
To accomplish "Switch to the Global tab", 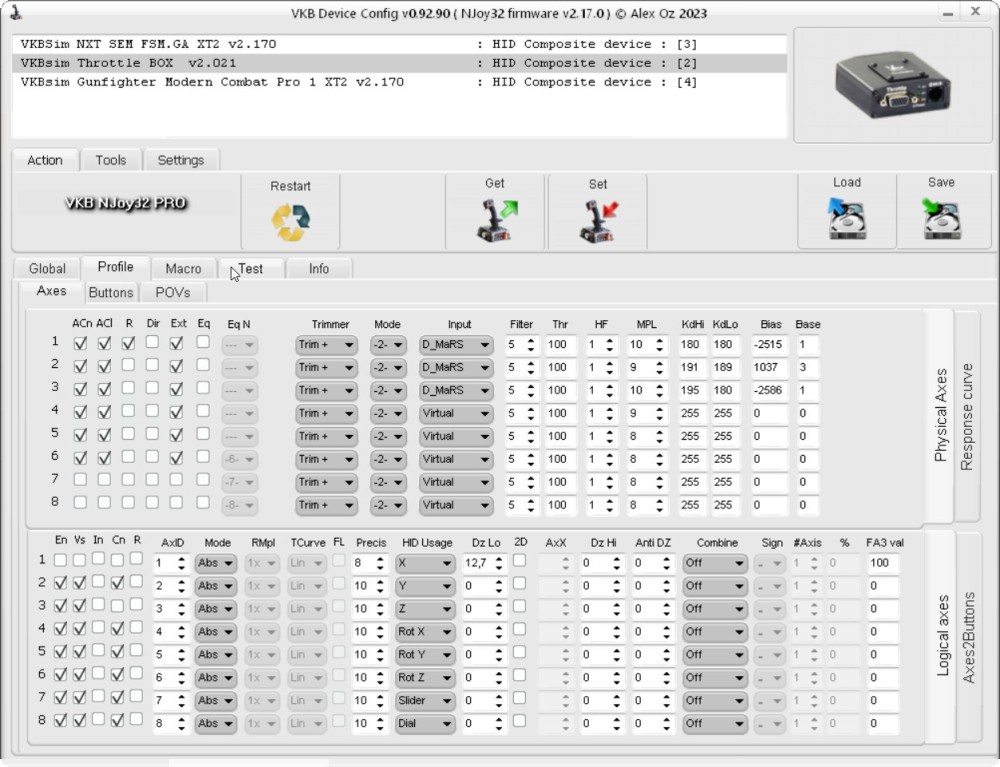I will [47, 269].
